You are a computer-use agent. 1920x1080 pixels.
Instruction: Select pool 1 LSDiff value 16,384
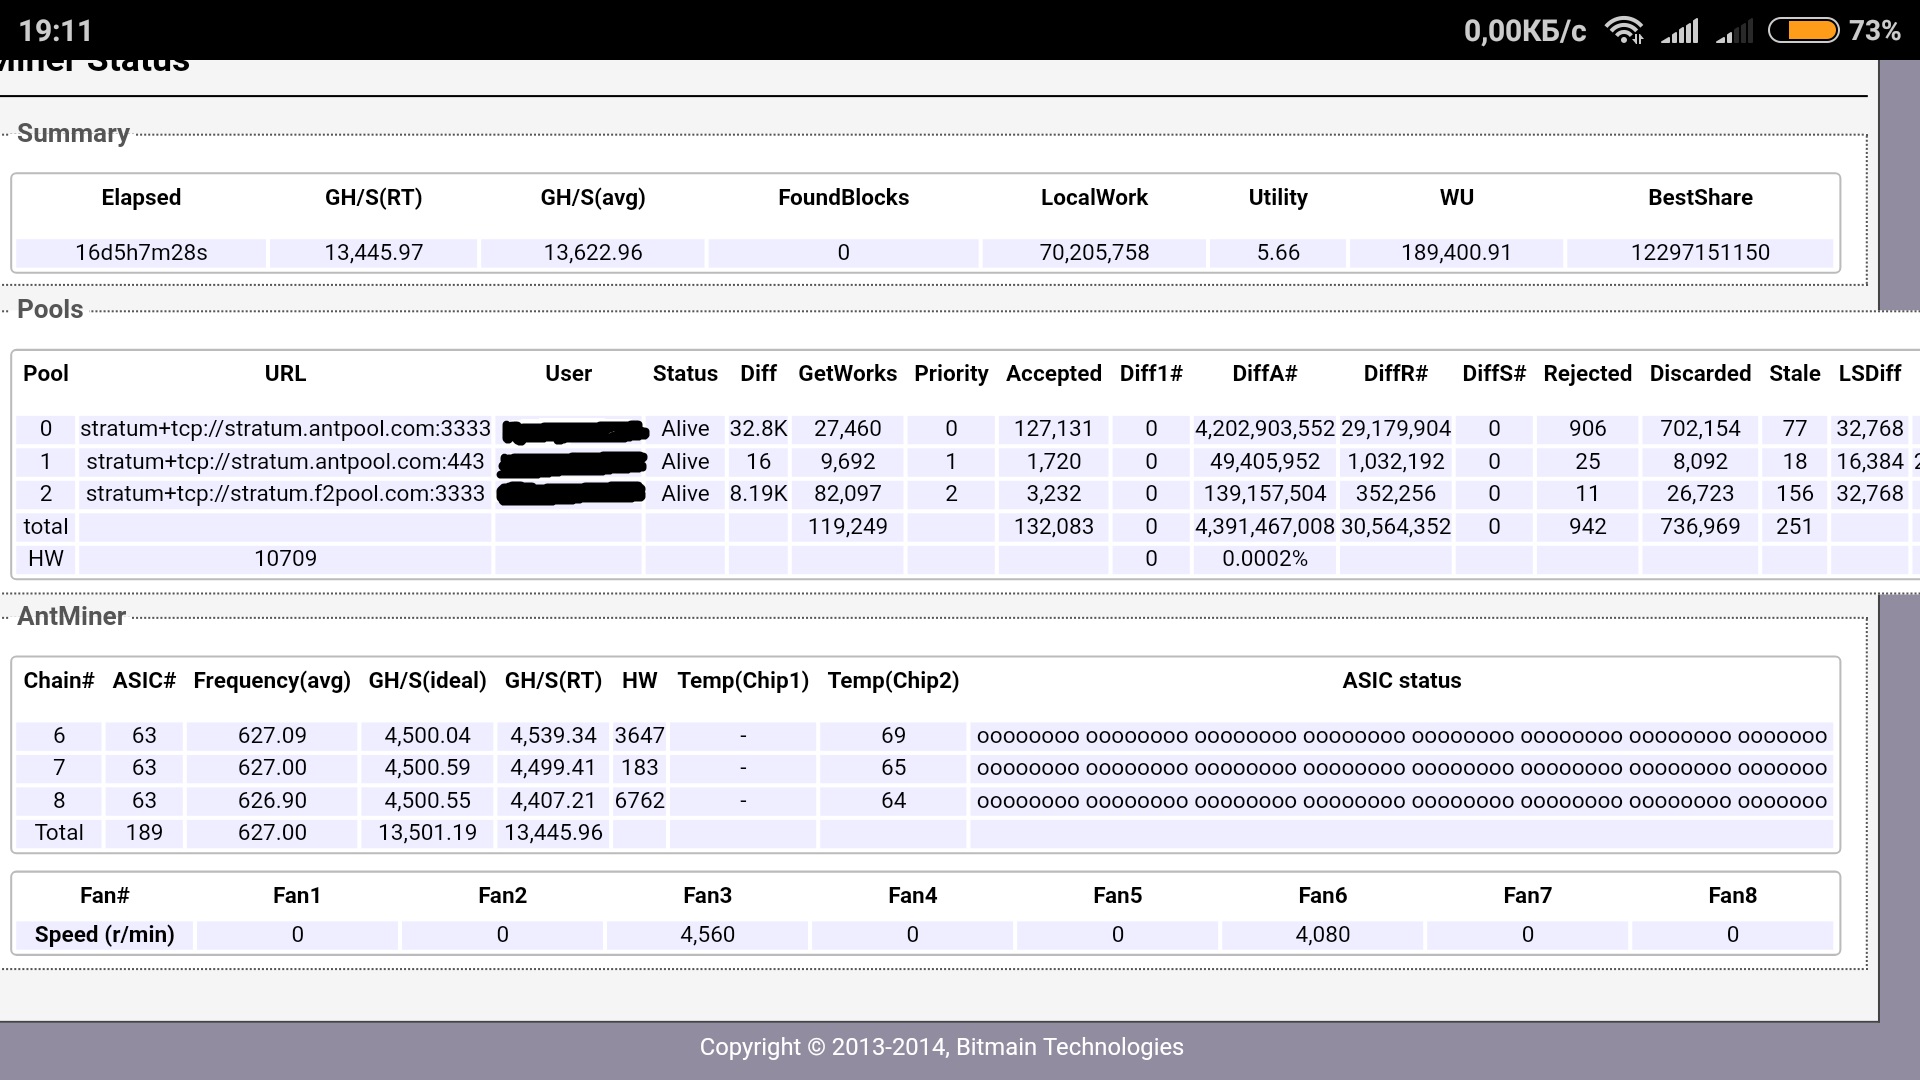1870,462
